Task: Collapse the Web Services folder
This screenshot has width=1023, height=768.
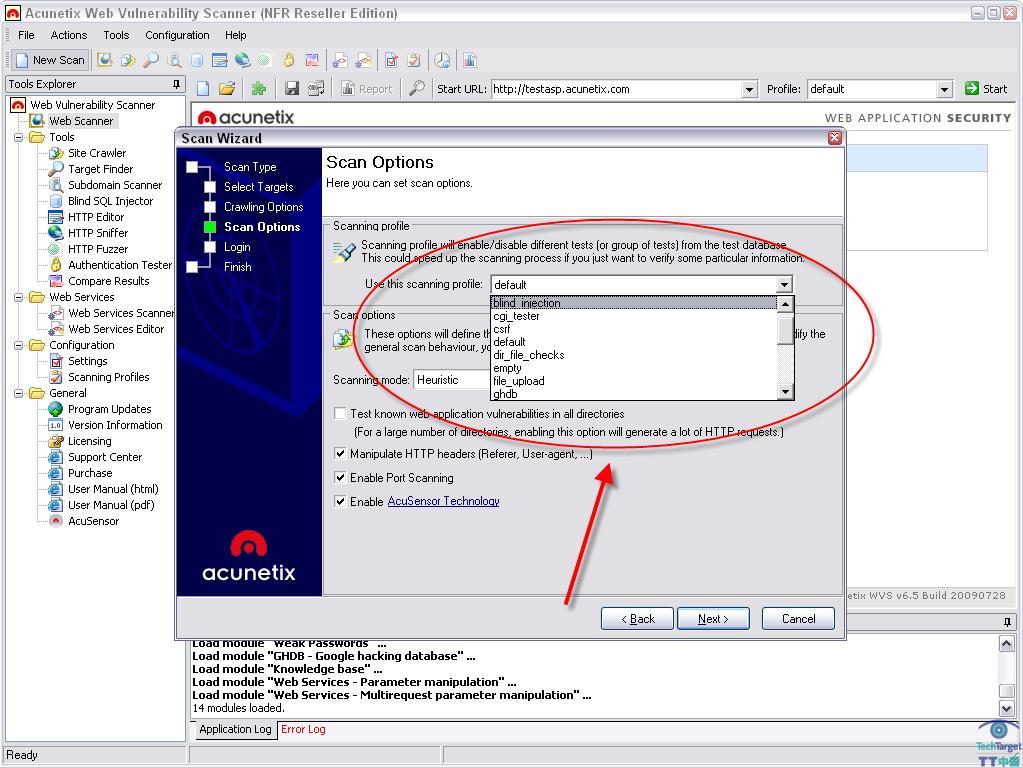Action: (19, 297)
